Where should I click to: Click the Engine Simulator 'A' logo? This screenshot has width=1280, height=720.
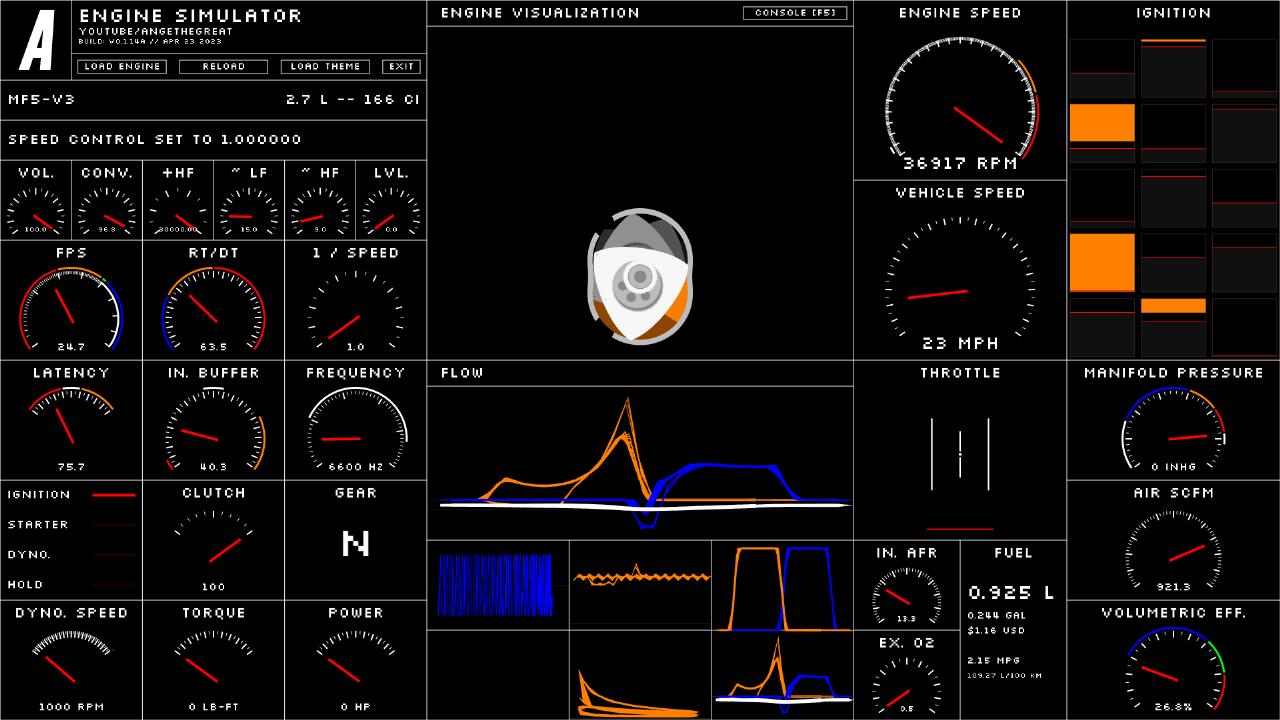tap(37, 41)
